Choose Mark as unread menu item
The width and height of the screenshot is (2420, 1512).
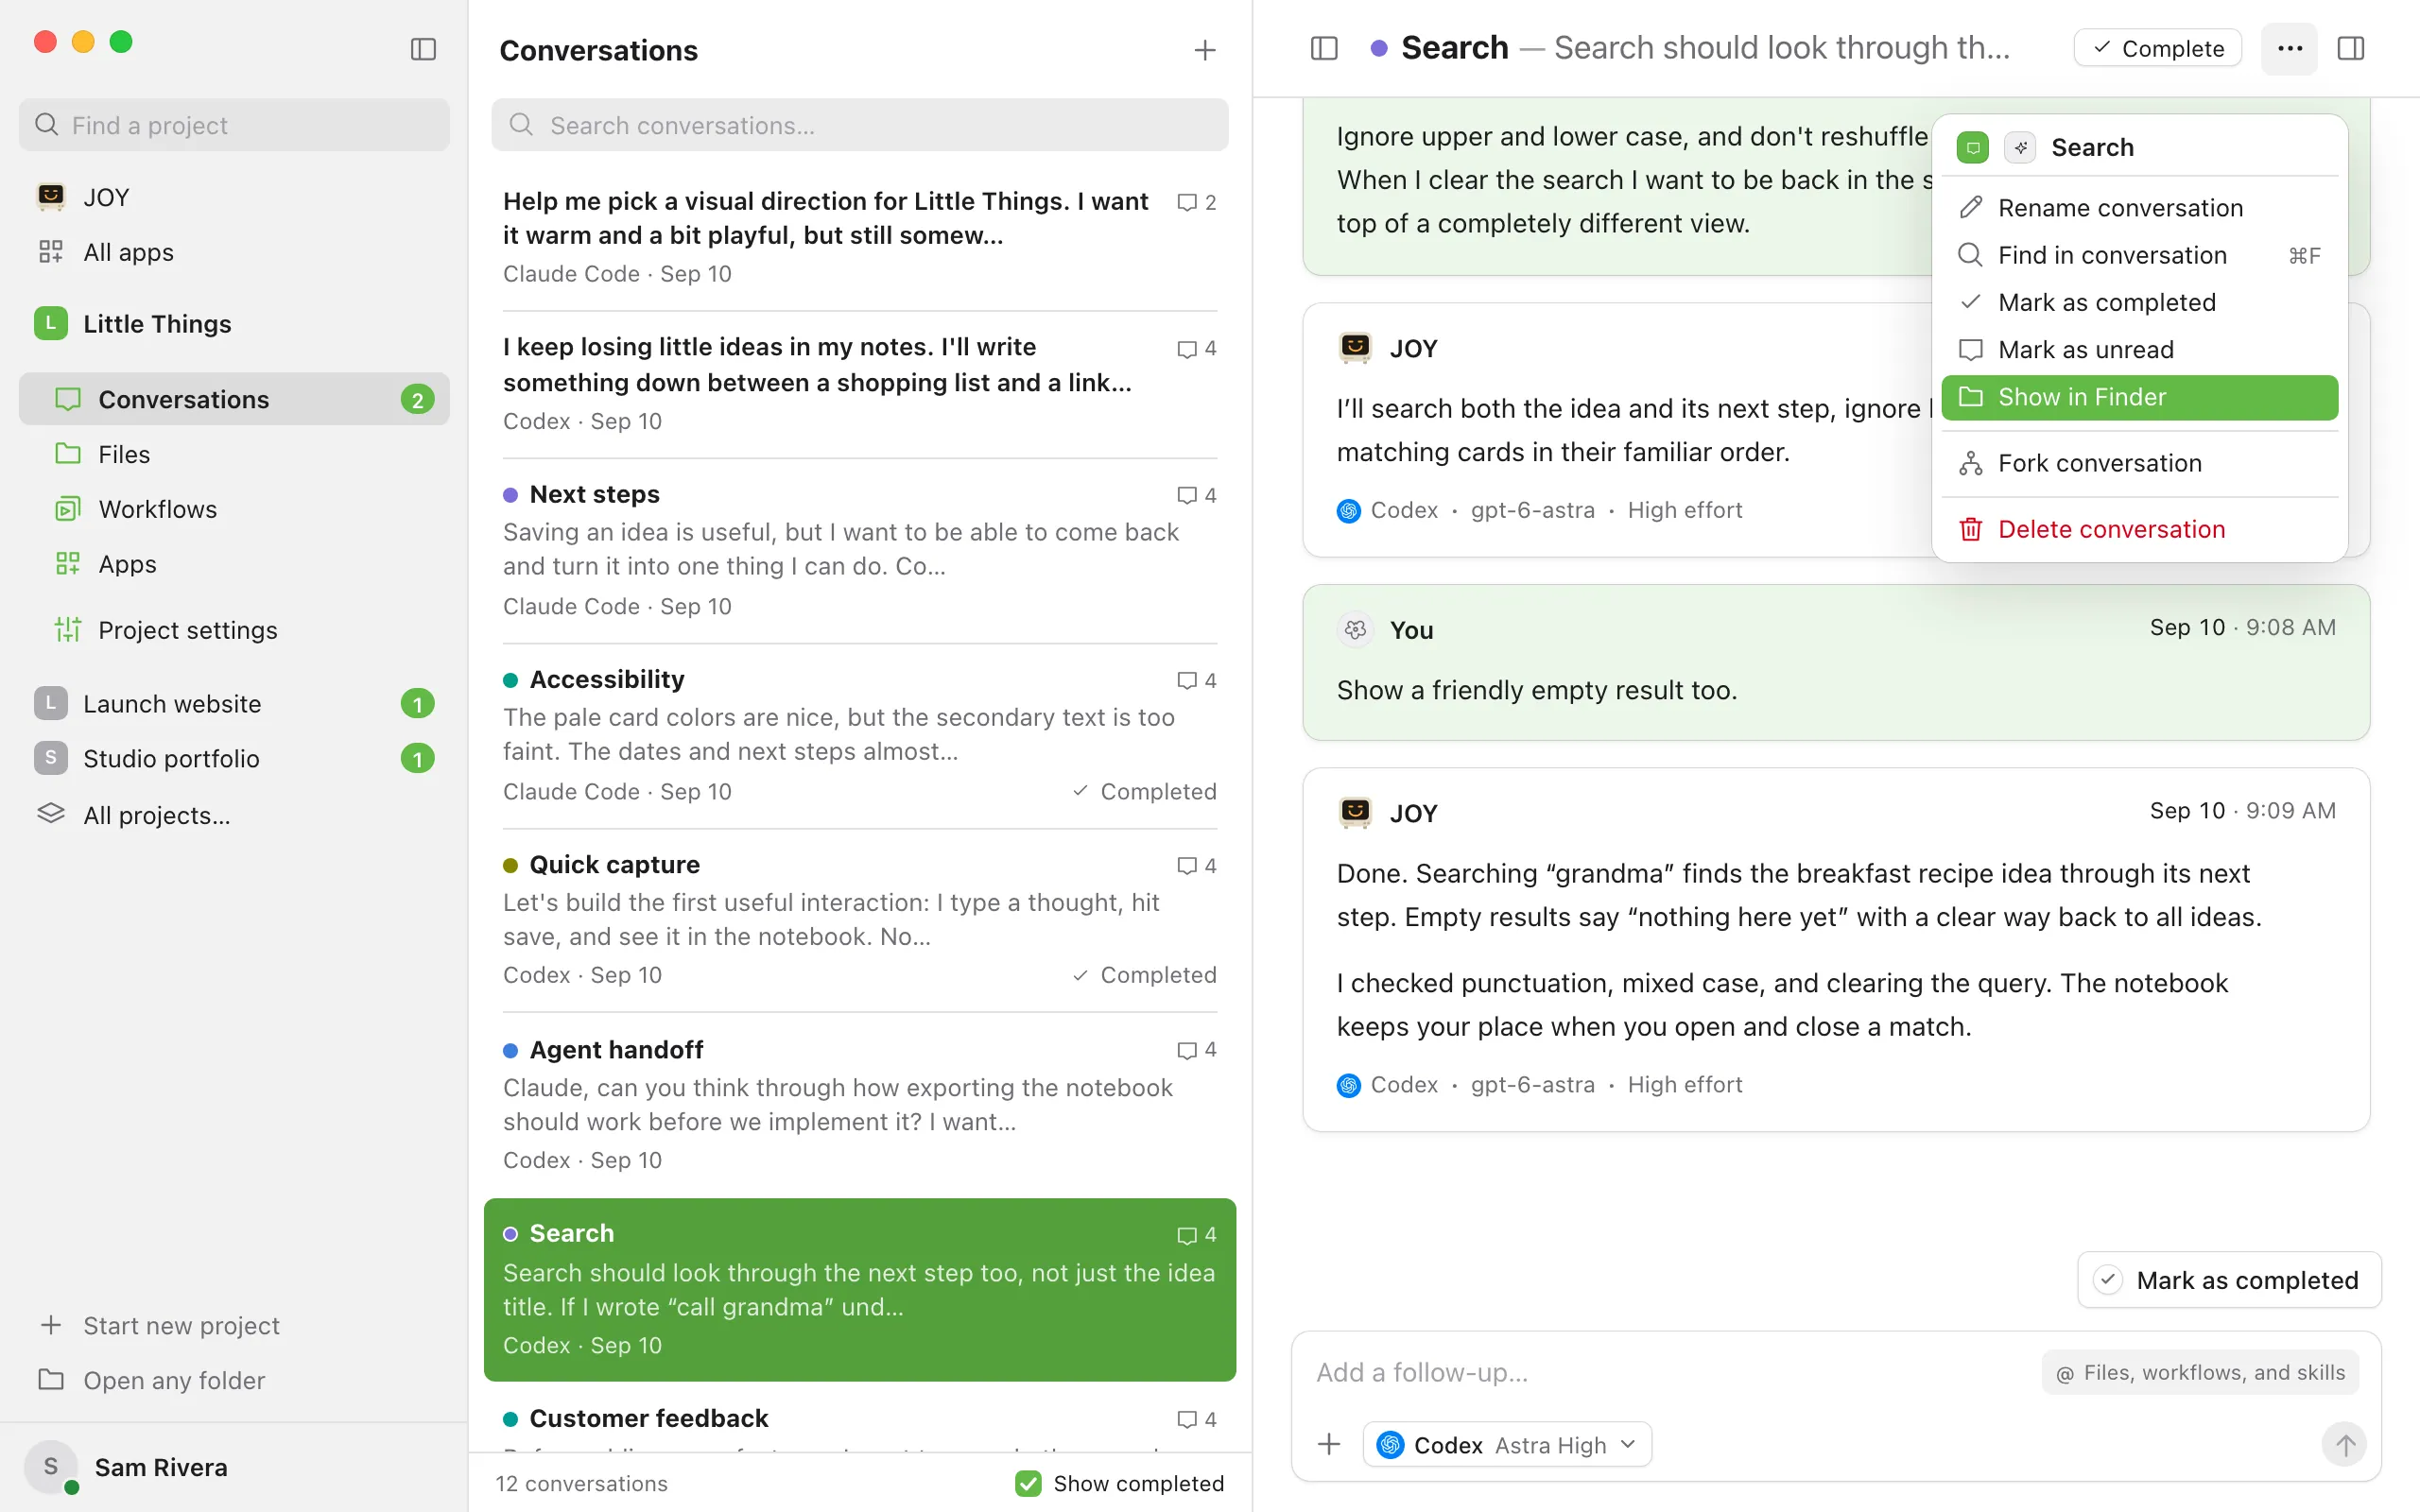[2139, 350]
